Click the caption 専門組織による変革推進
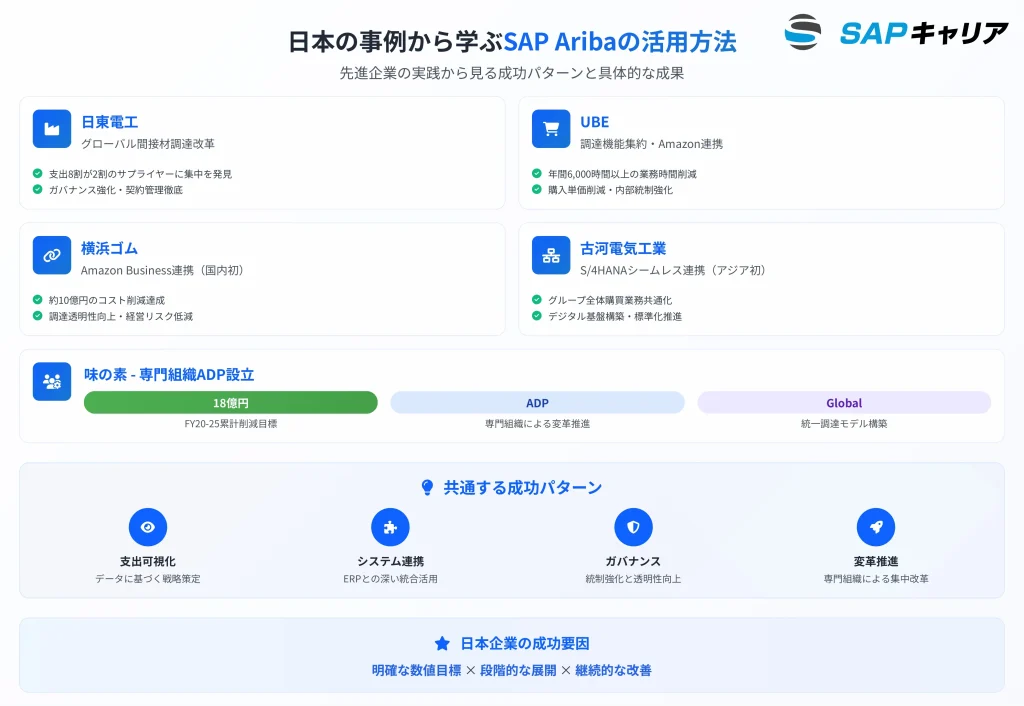The width and height of the screenshot is (1024, 706). coord(537,424)
